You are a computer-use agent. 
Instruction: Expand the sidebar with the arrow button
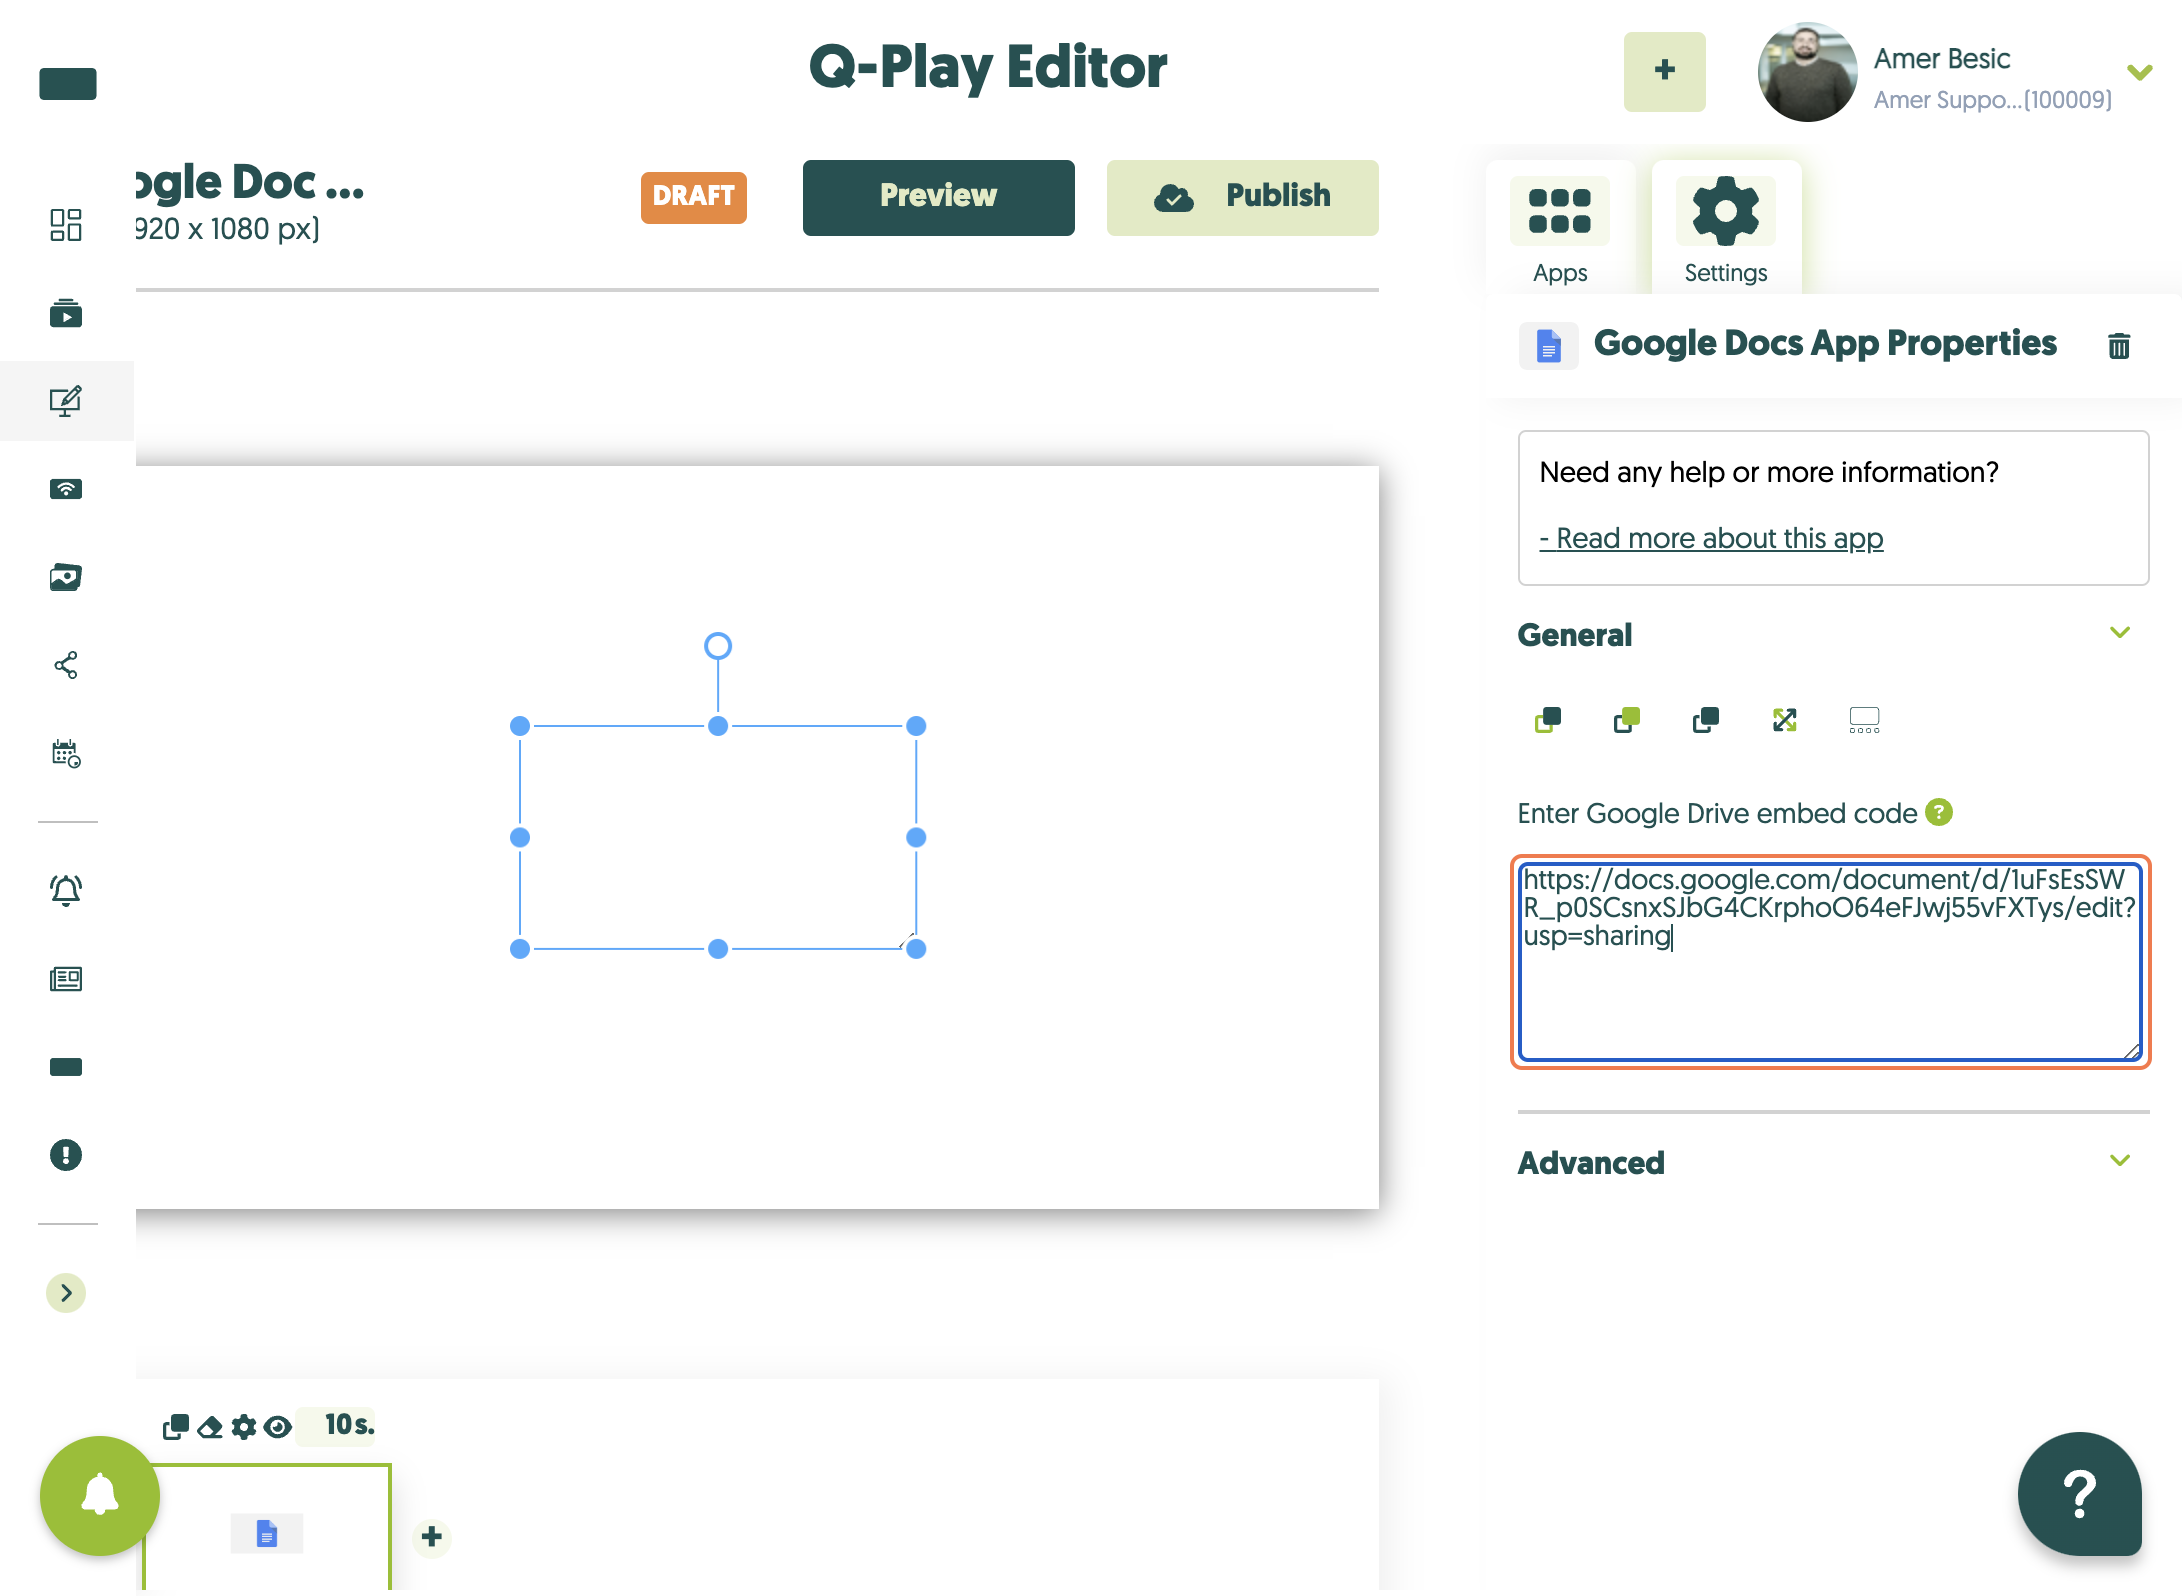(x=66, y=1293)
